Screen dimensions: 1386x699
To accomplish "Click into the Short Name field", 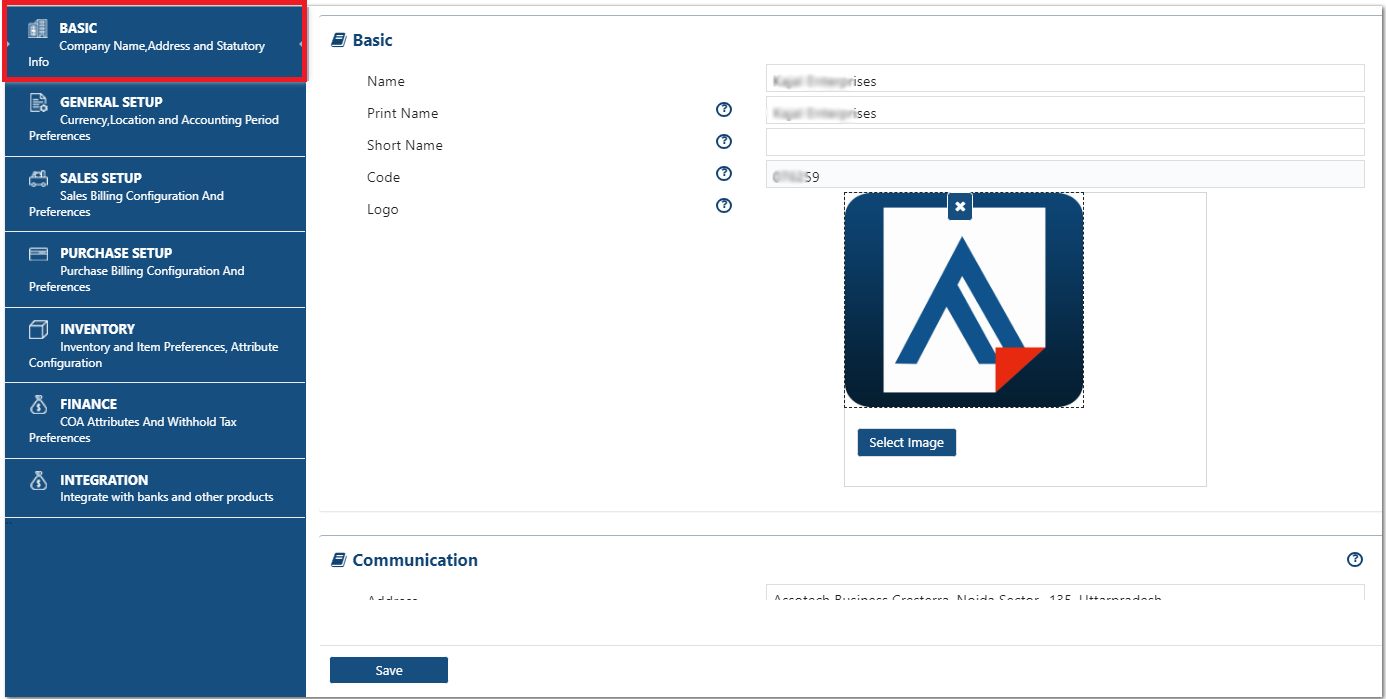I will 1065,142.
